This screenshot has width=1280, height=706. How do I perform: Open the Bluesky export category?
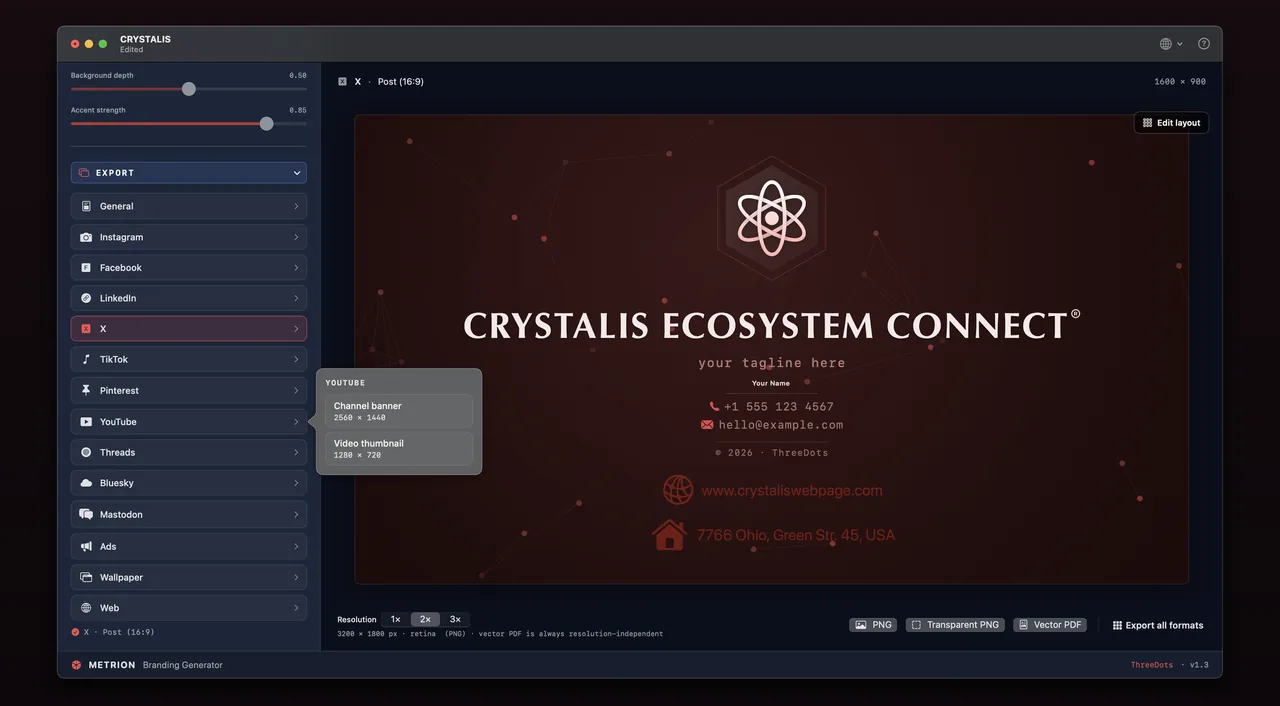point(189,483)
